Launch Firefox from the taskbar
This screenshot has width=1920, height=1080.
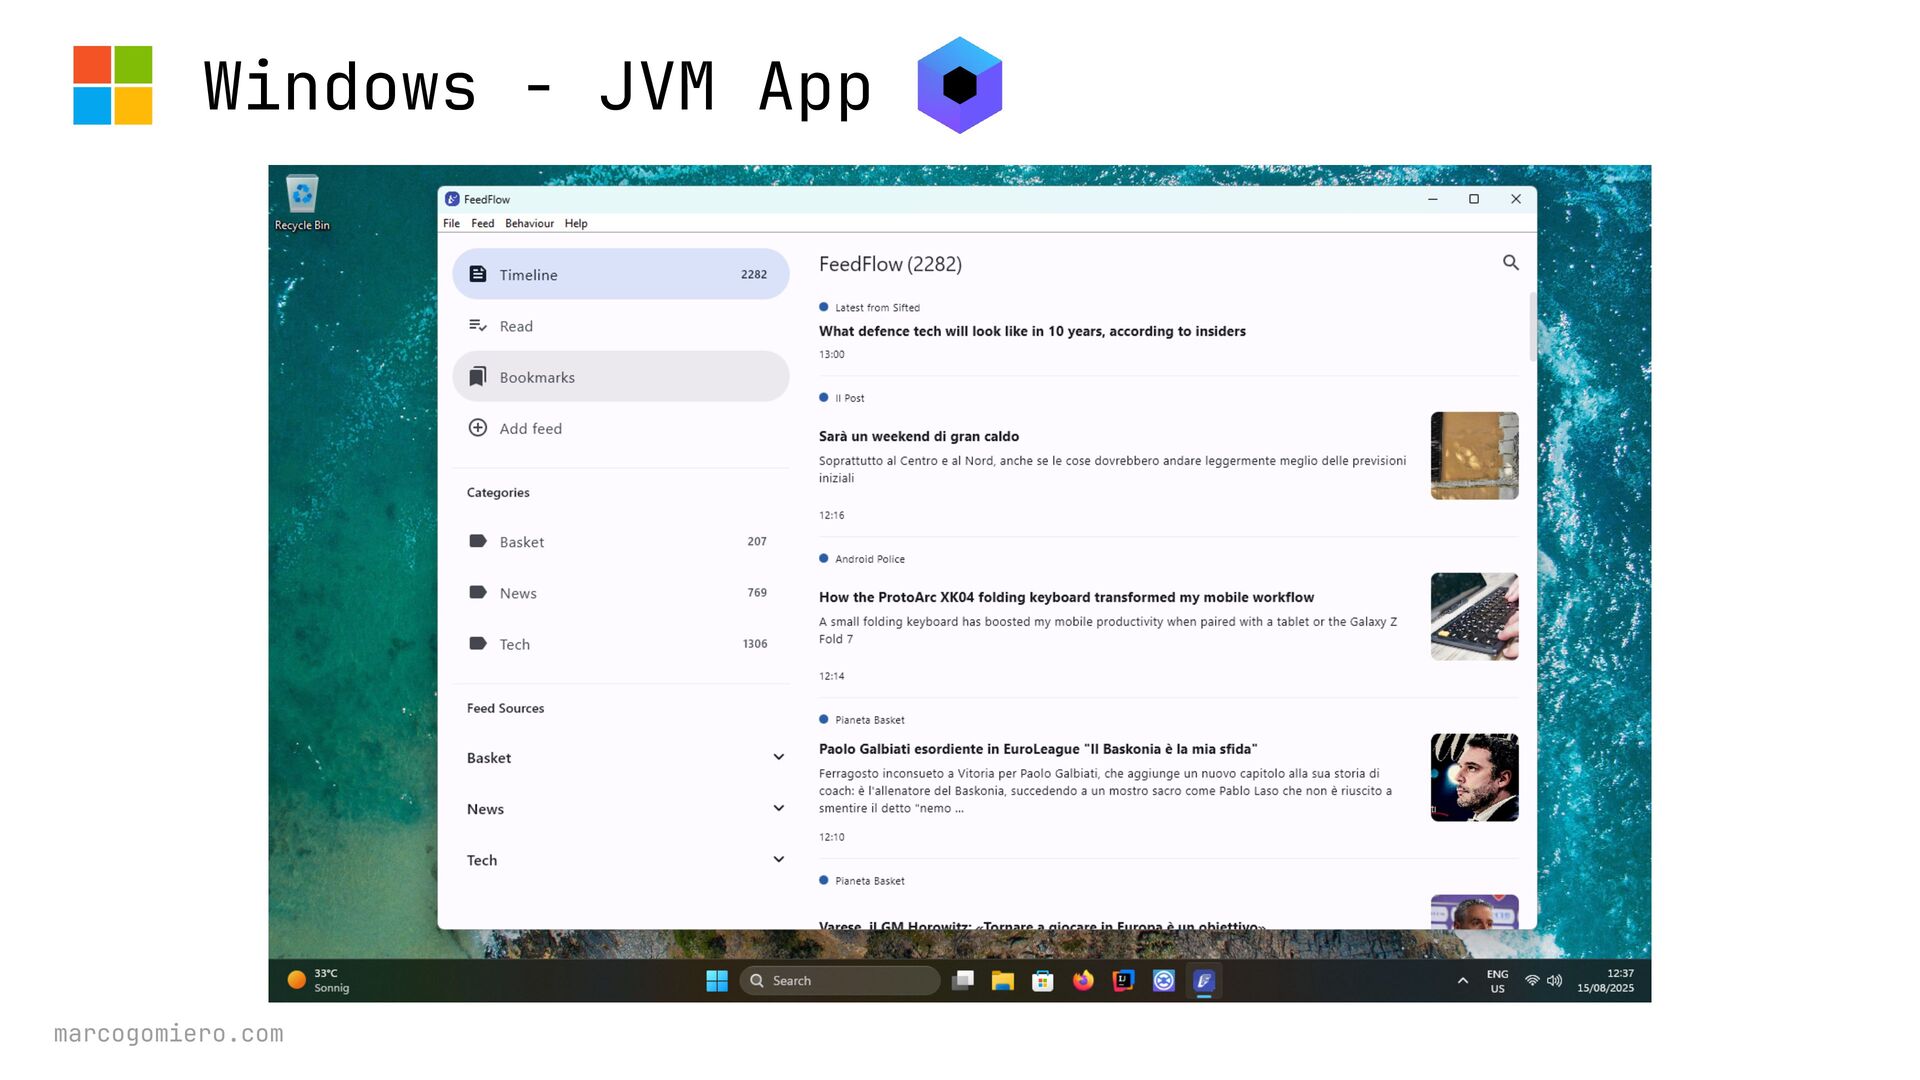1083,981
